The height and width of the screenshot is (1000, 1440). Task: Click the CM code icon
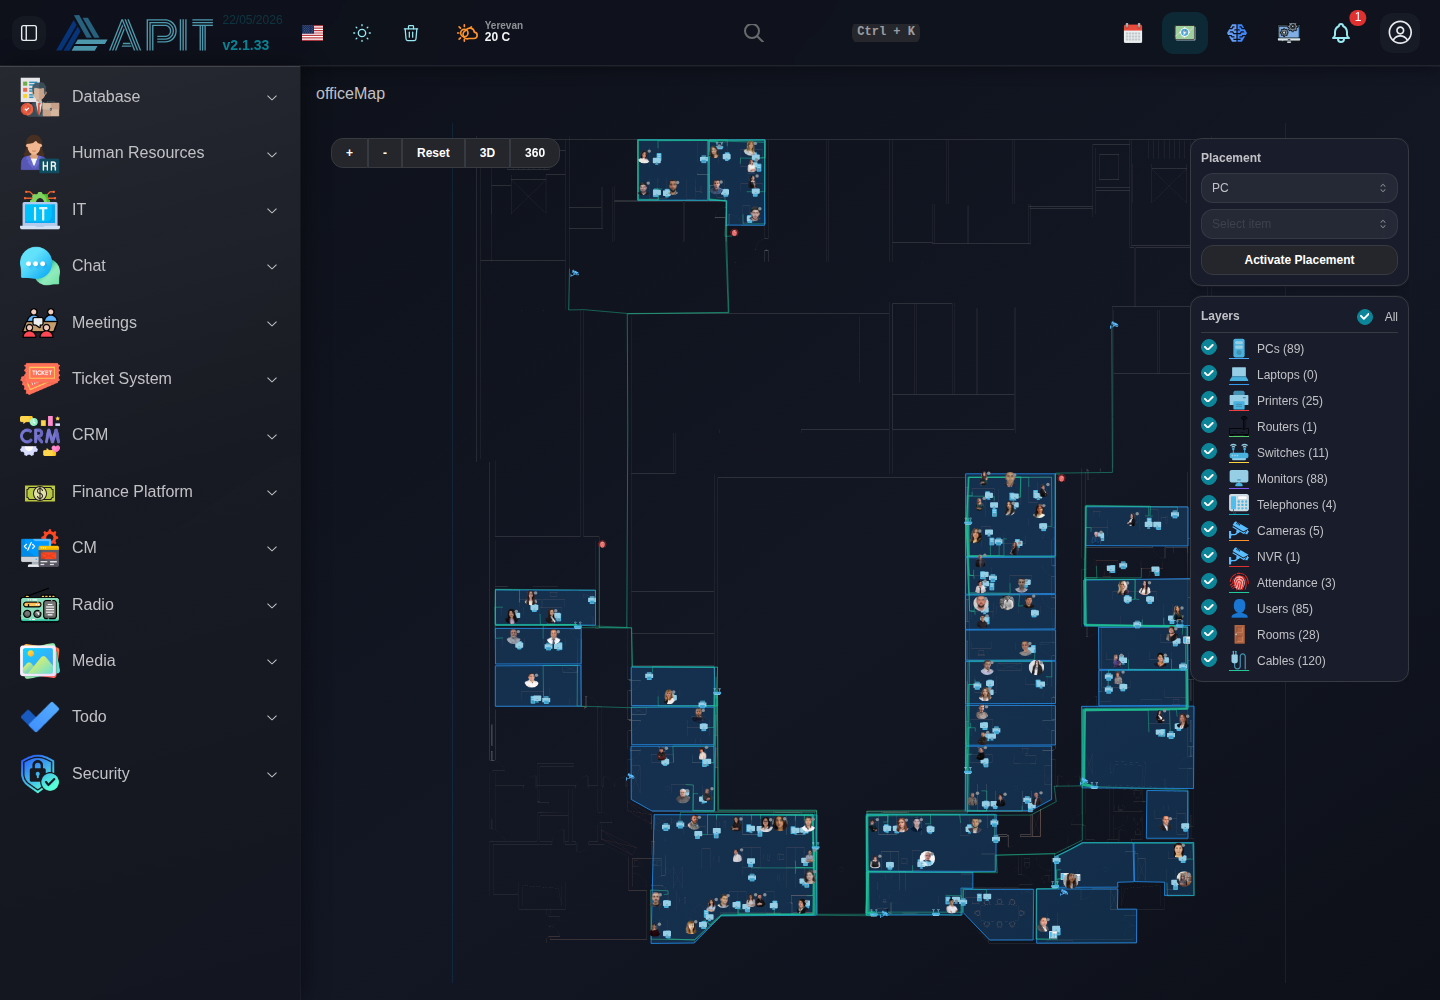click(x=40, y=548)
